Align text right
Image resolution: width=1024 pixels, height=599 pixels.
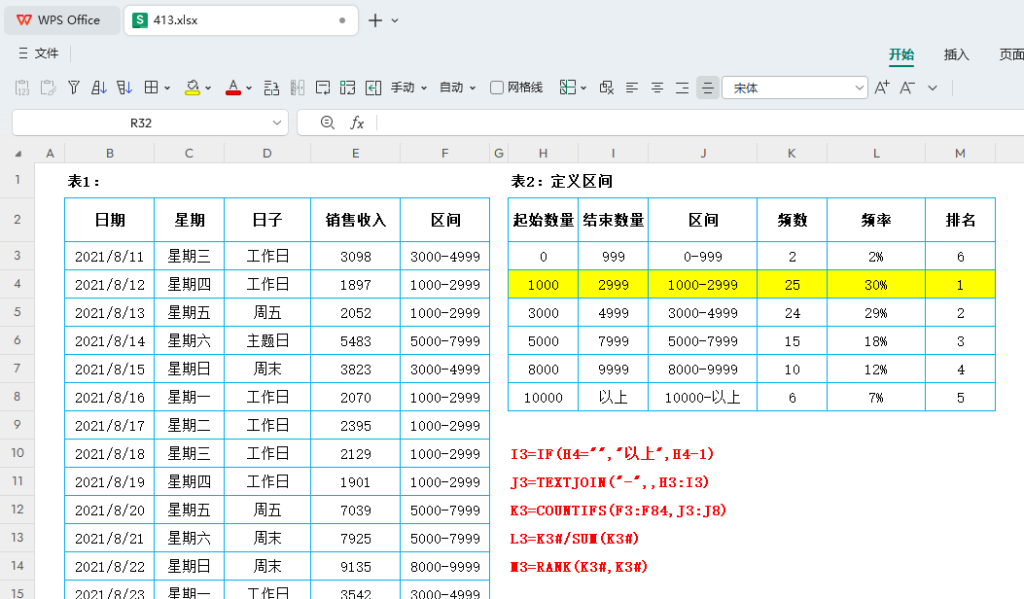pos(682,88)
